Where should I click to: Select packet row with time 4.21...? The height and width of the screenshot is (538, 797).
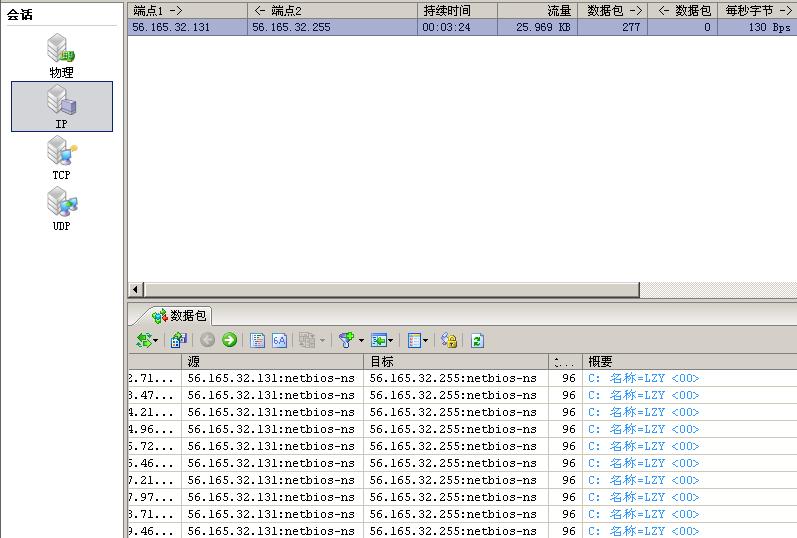pos(463,412)
